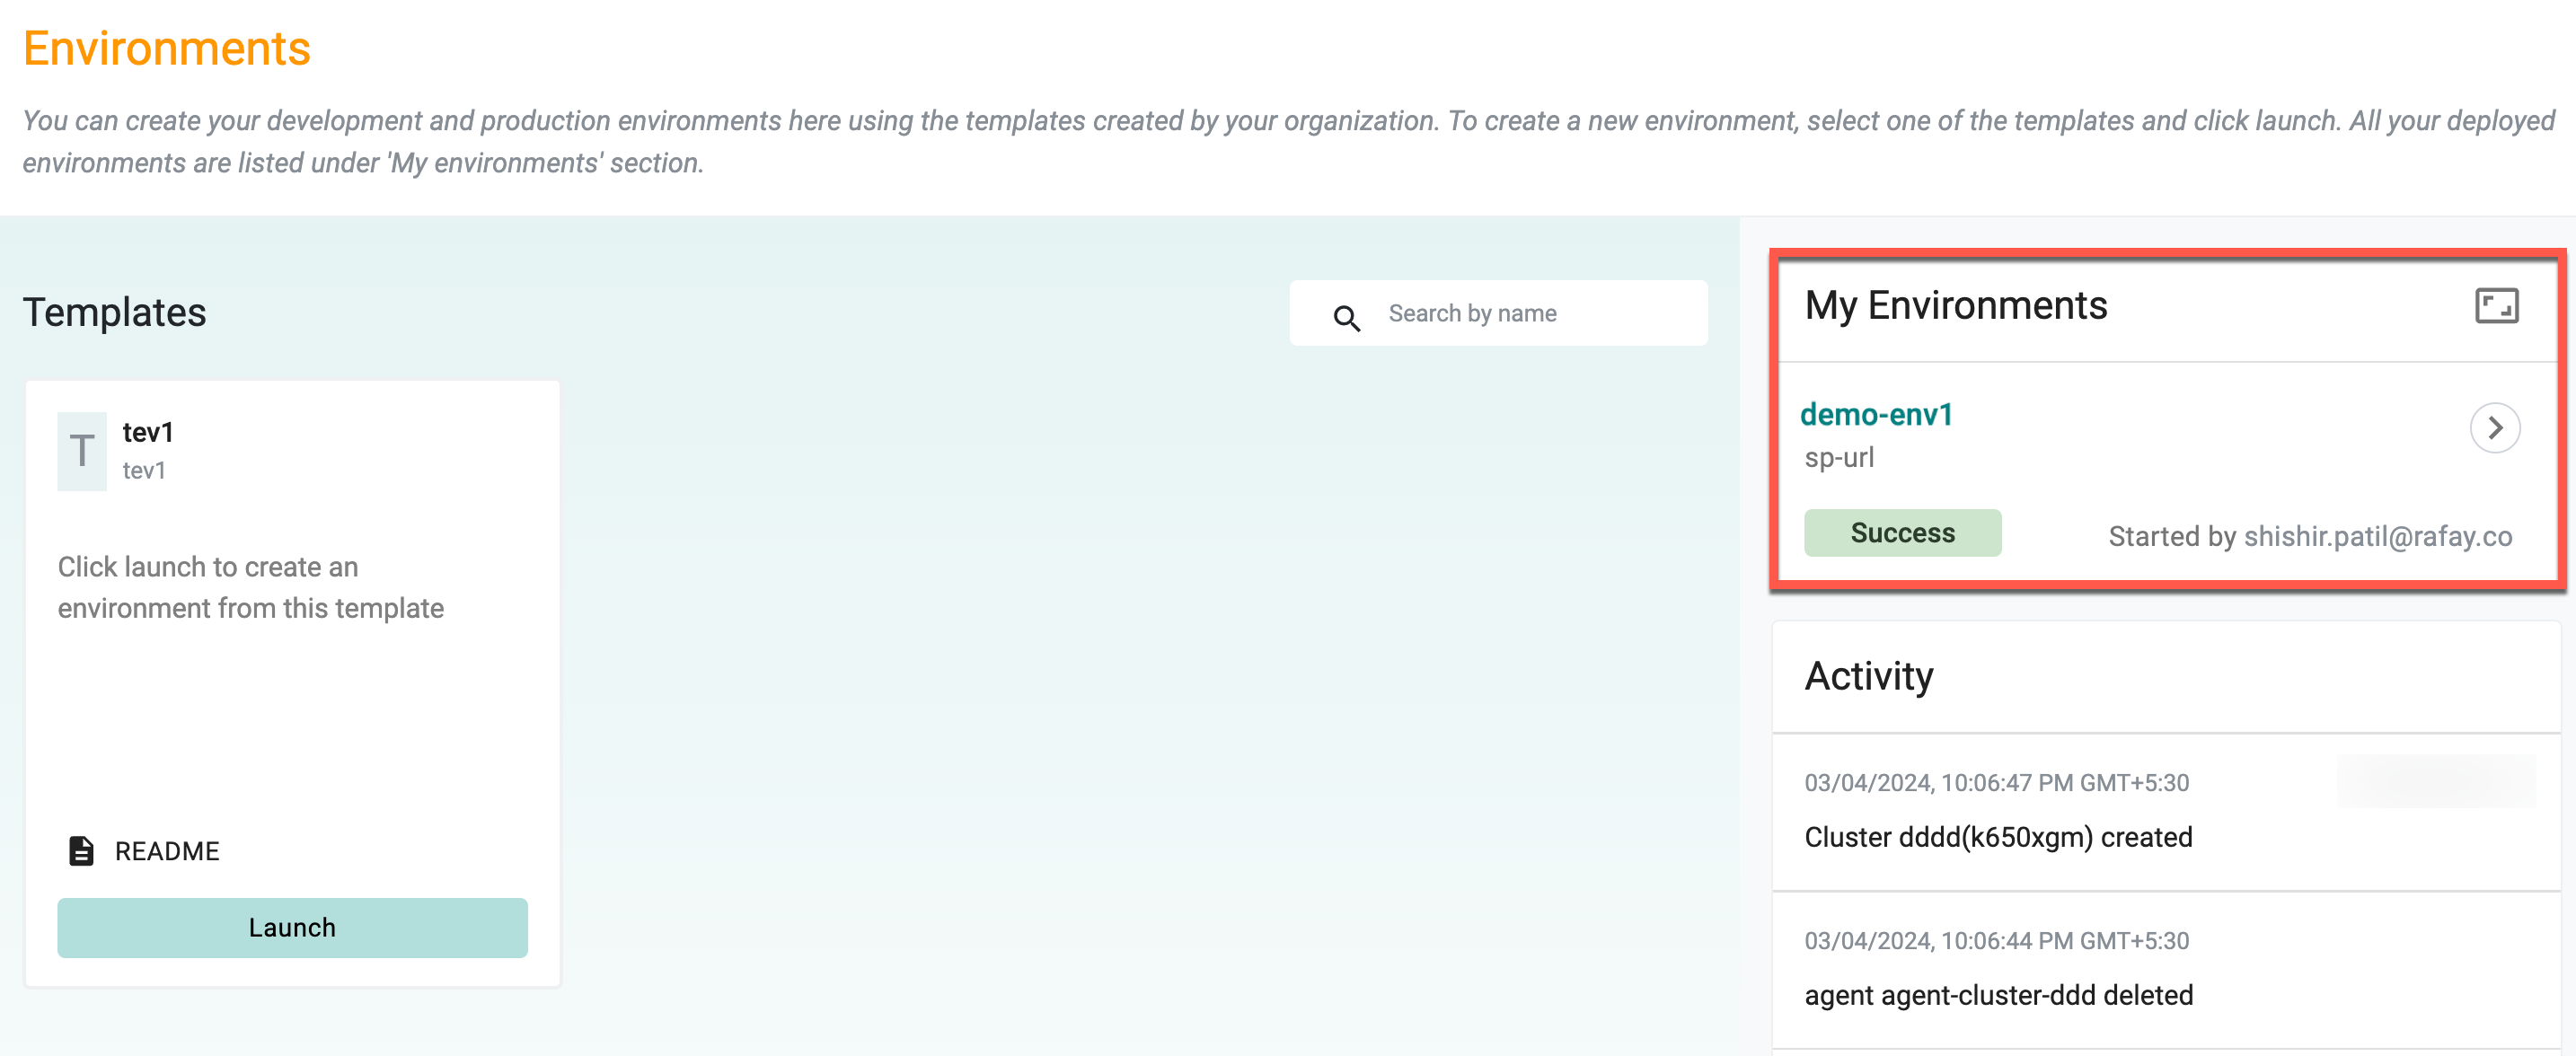Screen dimensions: 2576x1056
Task: Launch the tev1 template
Action: (292, 927)
